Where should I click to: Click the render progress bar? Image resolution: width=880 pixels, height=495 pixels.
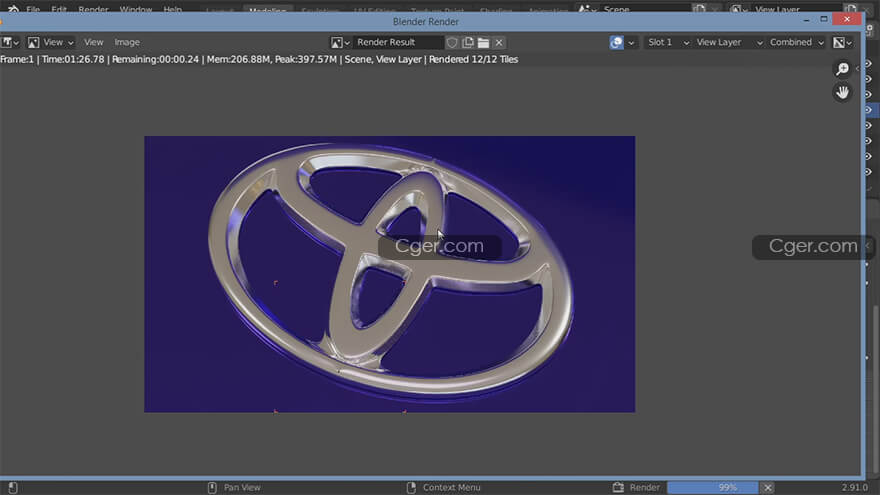(x=712, y=487)
